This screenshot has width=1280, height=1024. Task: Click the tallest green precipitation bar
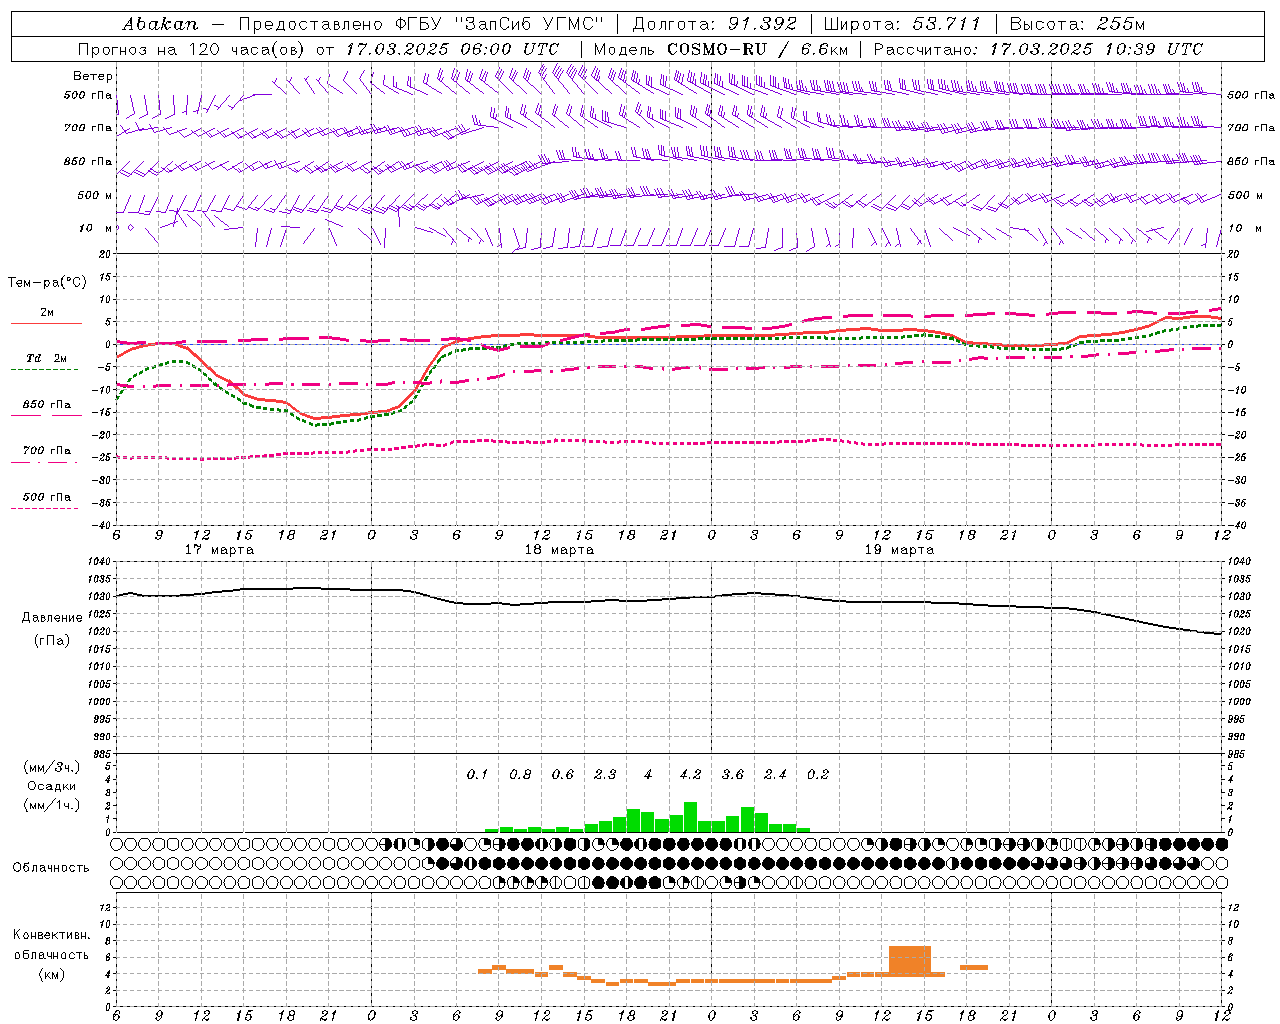pyautogui.click(x=690, y=817)
